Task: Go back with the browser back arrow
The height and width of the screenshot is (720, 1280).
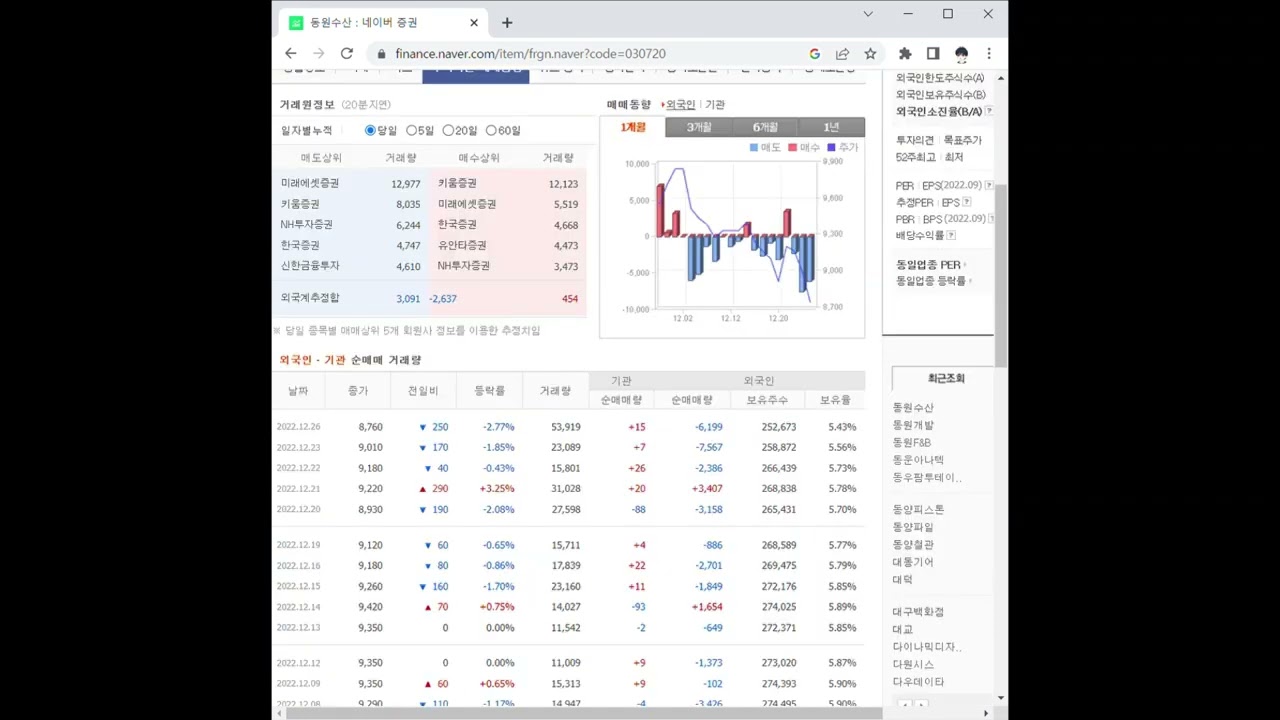Action: [290, 53]
